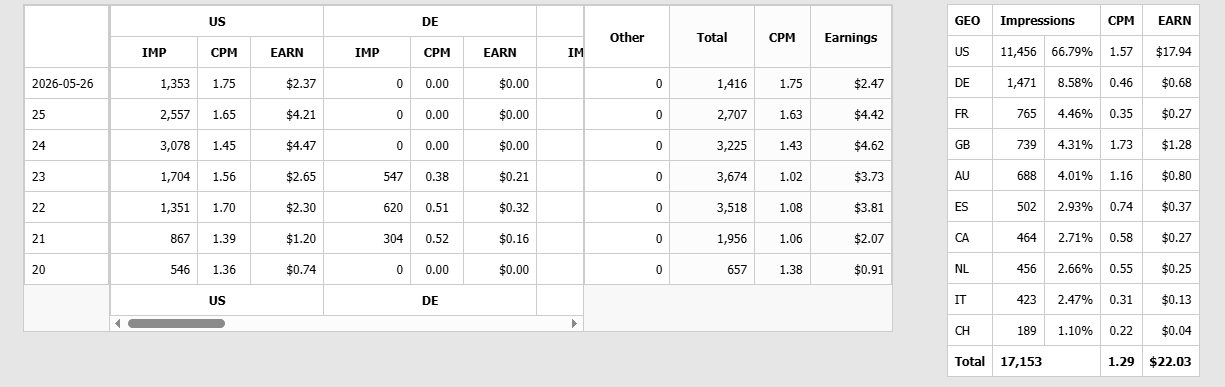The width and height of the screenshot is (1225, 387).
Task: Click the $17.94 US earnings cell
Action: pos(1170,52)
